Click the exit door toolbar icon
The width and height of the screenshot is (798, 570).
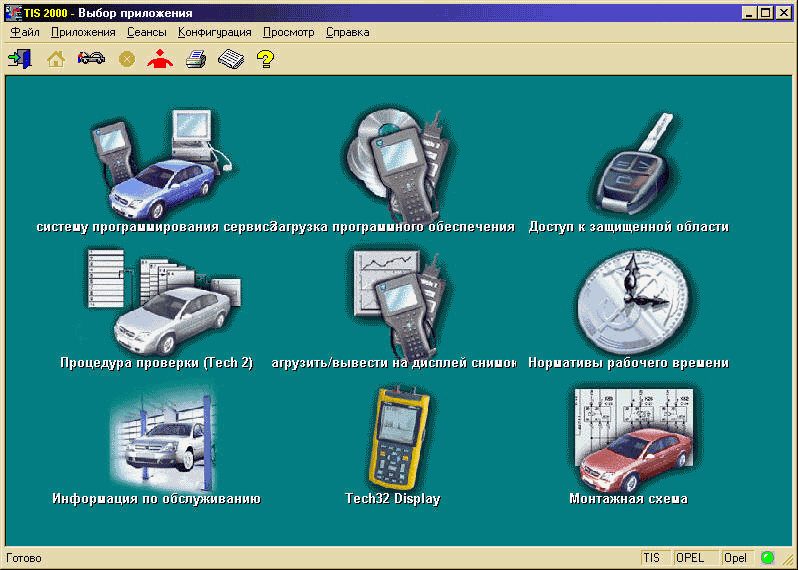pyautogui.click(x=20, y=59)
